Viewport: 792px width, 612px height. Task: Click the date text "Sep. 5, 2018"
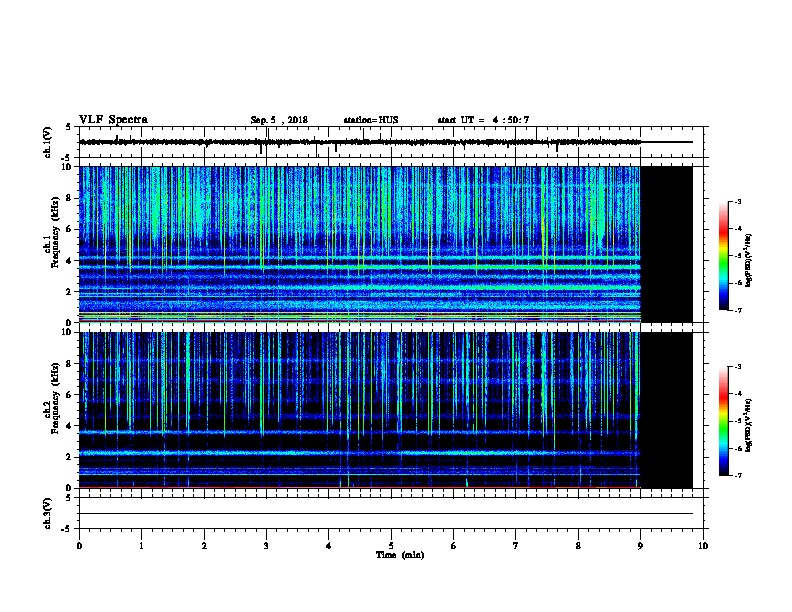[x=279, y=120]
